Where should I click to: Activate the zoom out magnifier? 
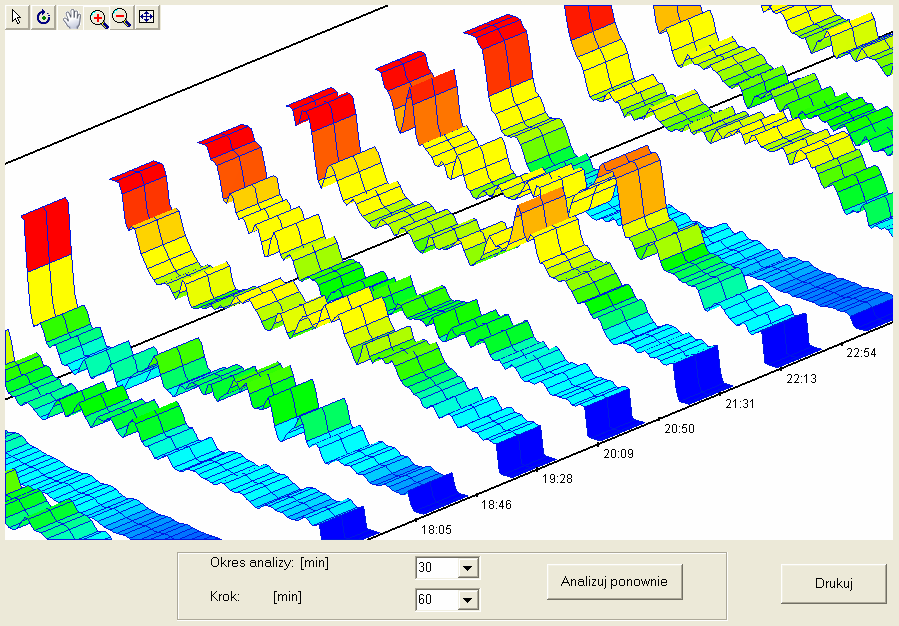coord(122,18)
